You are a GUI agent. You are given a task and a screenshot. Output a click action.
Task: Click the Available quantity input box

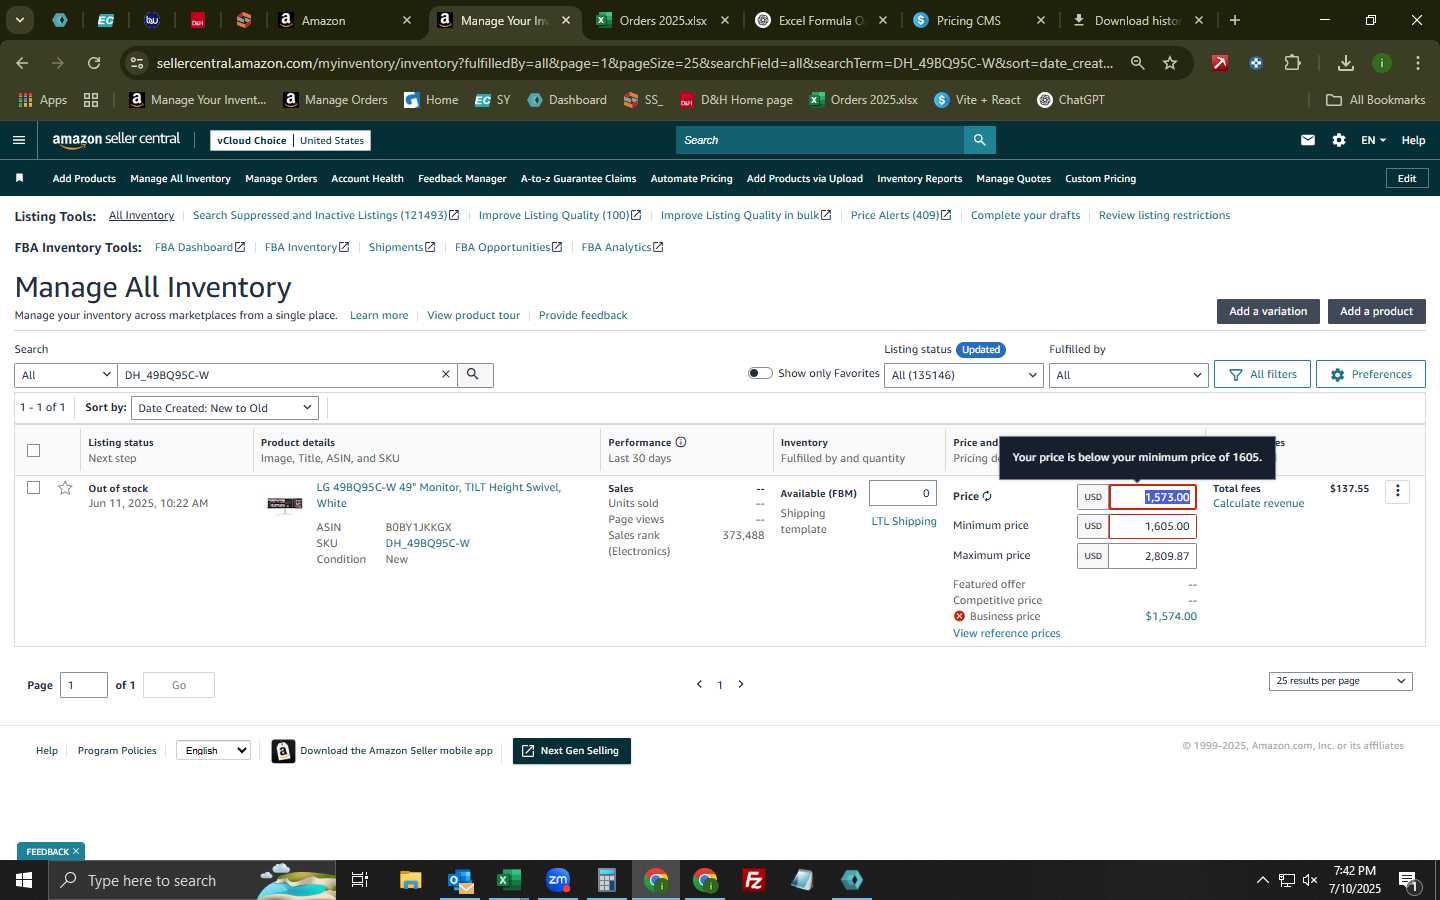click(902, 493)
